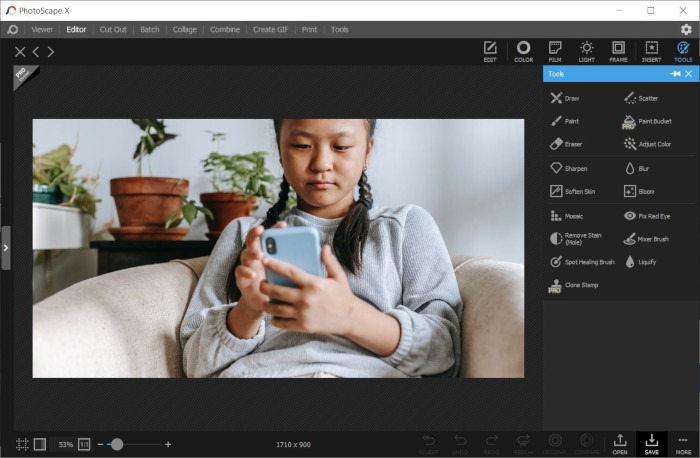Screen dimensions: 700x458
Task: Click the PhotoScape home swirl icon
Action: tap(12, 29)
